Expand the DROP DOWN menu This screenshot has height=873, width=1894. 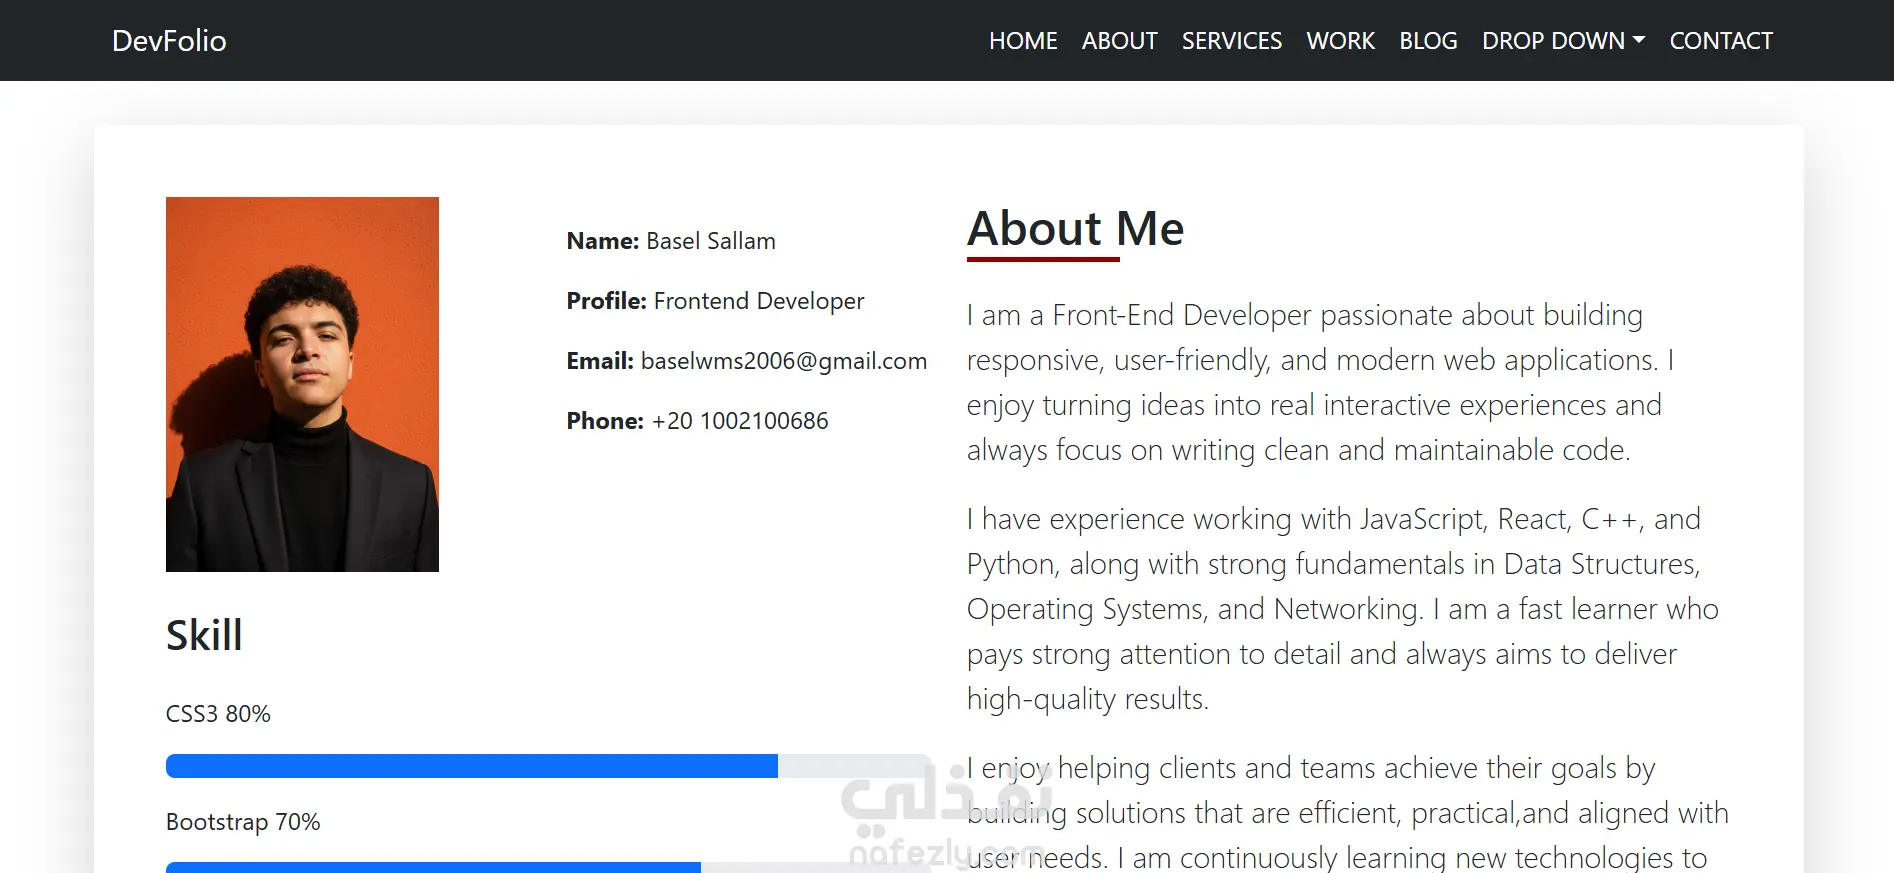pyautogui.click(x=1563, y=41)
